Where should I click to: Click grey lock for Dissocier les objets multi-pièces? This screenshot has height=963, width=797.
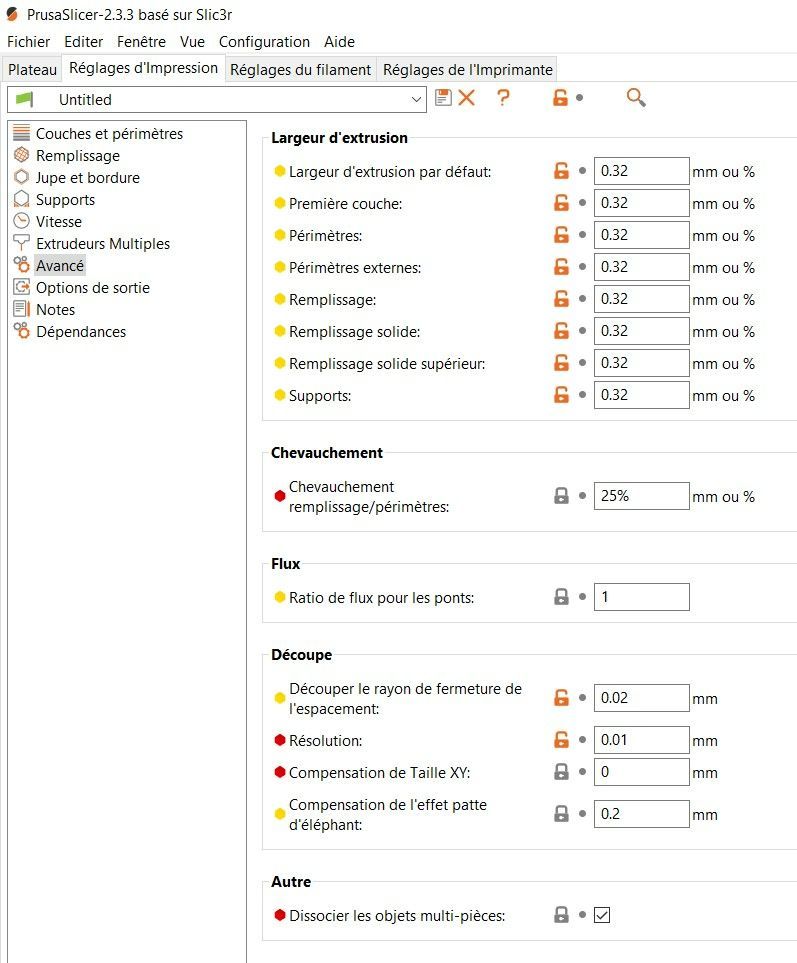pos(561,914)
